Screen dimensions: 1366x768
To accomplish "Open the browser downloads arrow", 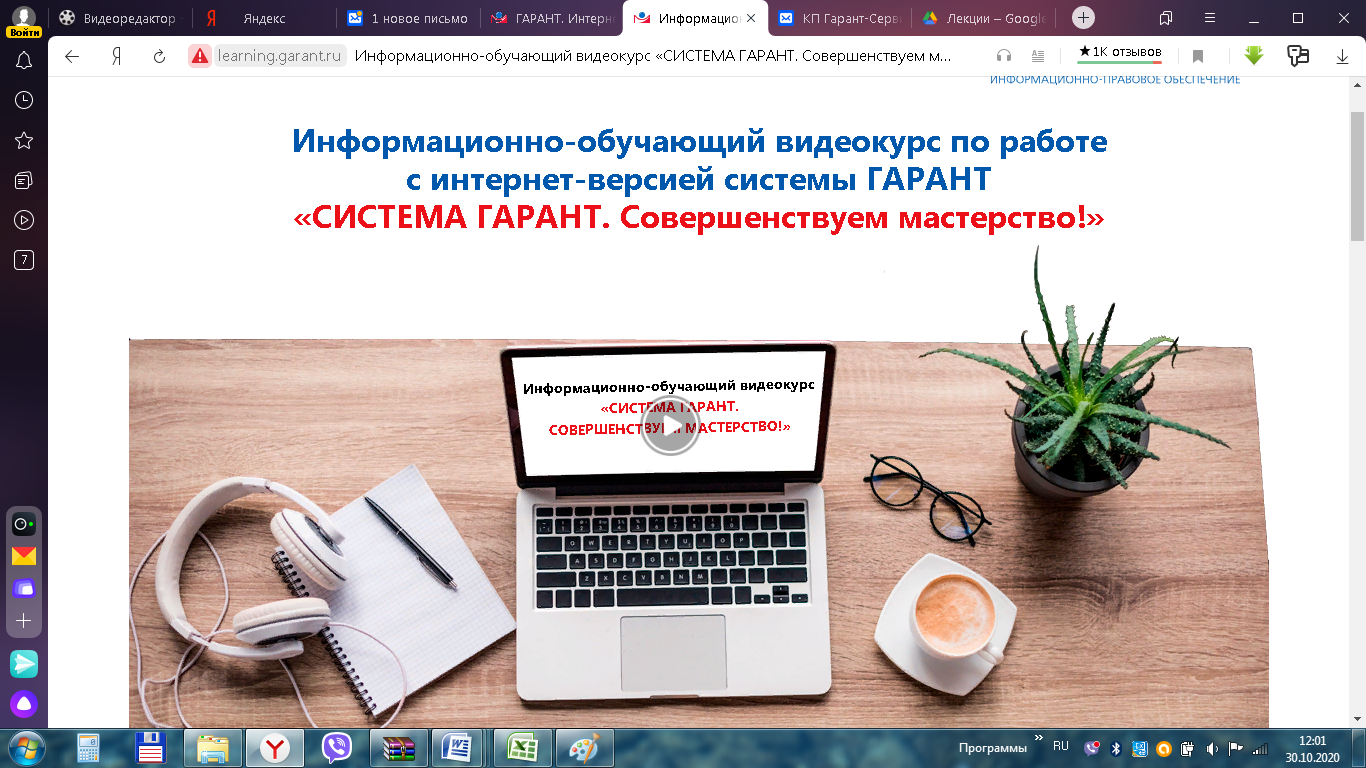I will (1343, 57).
